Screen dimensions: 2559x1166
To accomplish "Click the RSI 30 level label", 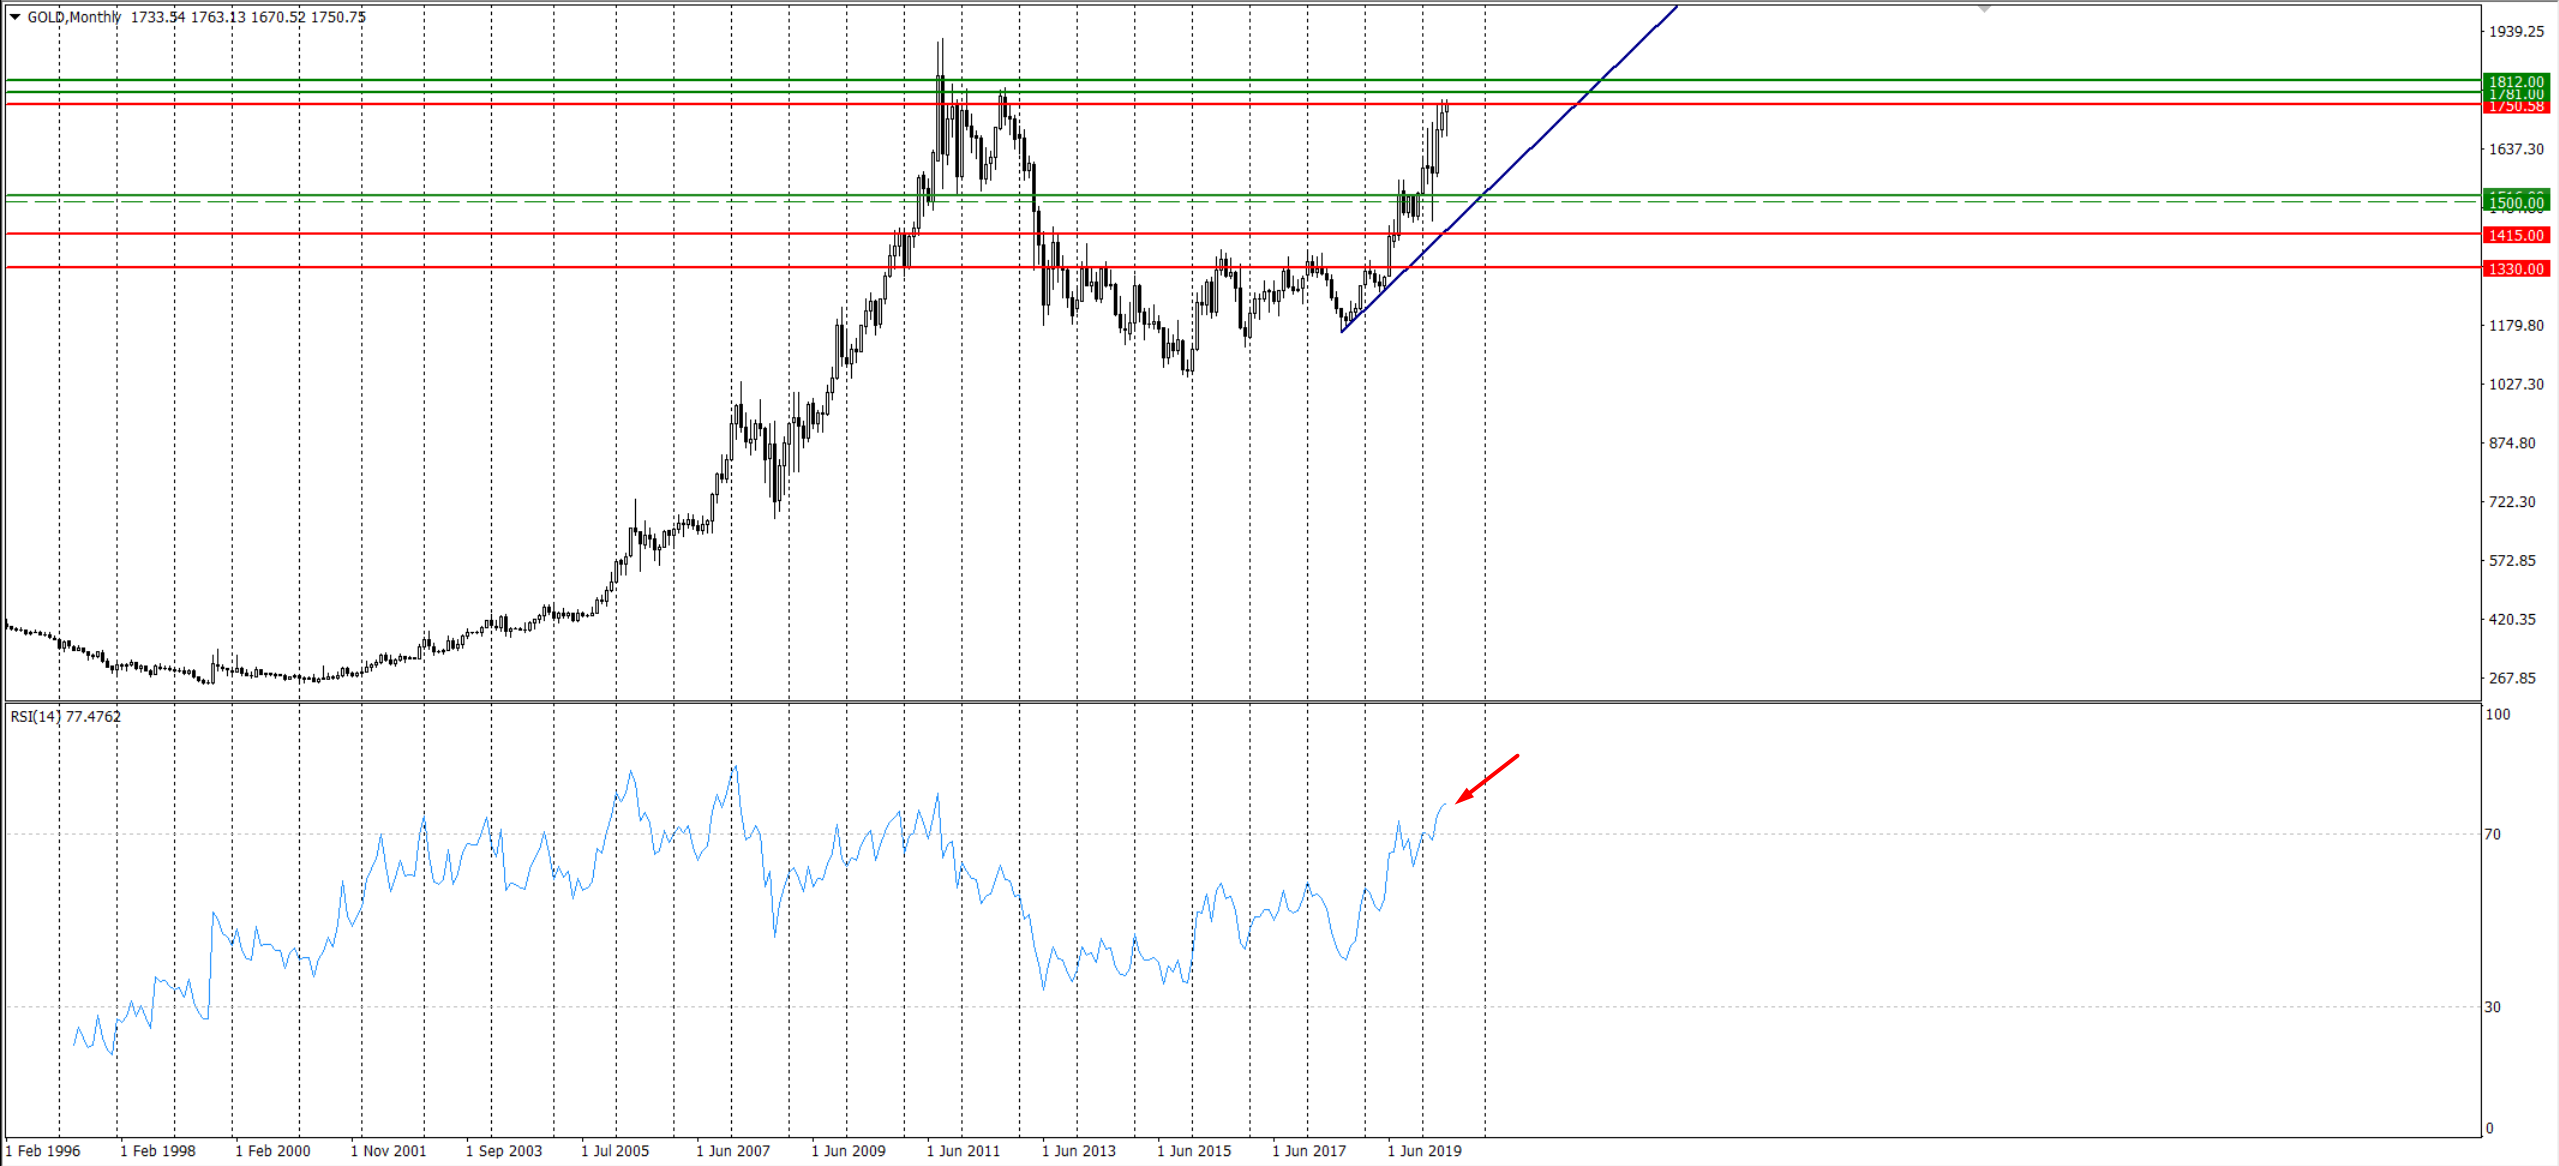I will click(x=2492, y=1007).
